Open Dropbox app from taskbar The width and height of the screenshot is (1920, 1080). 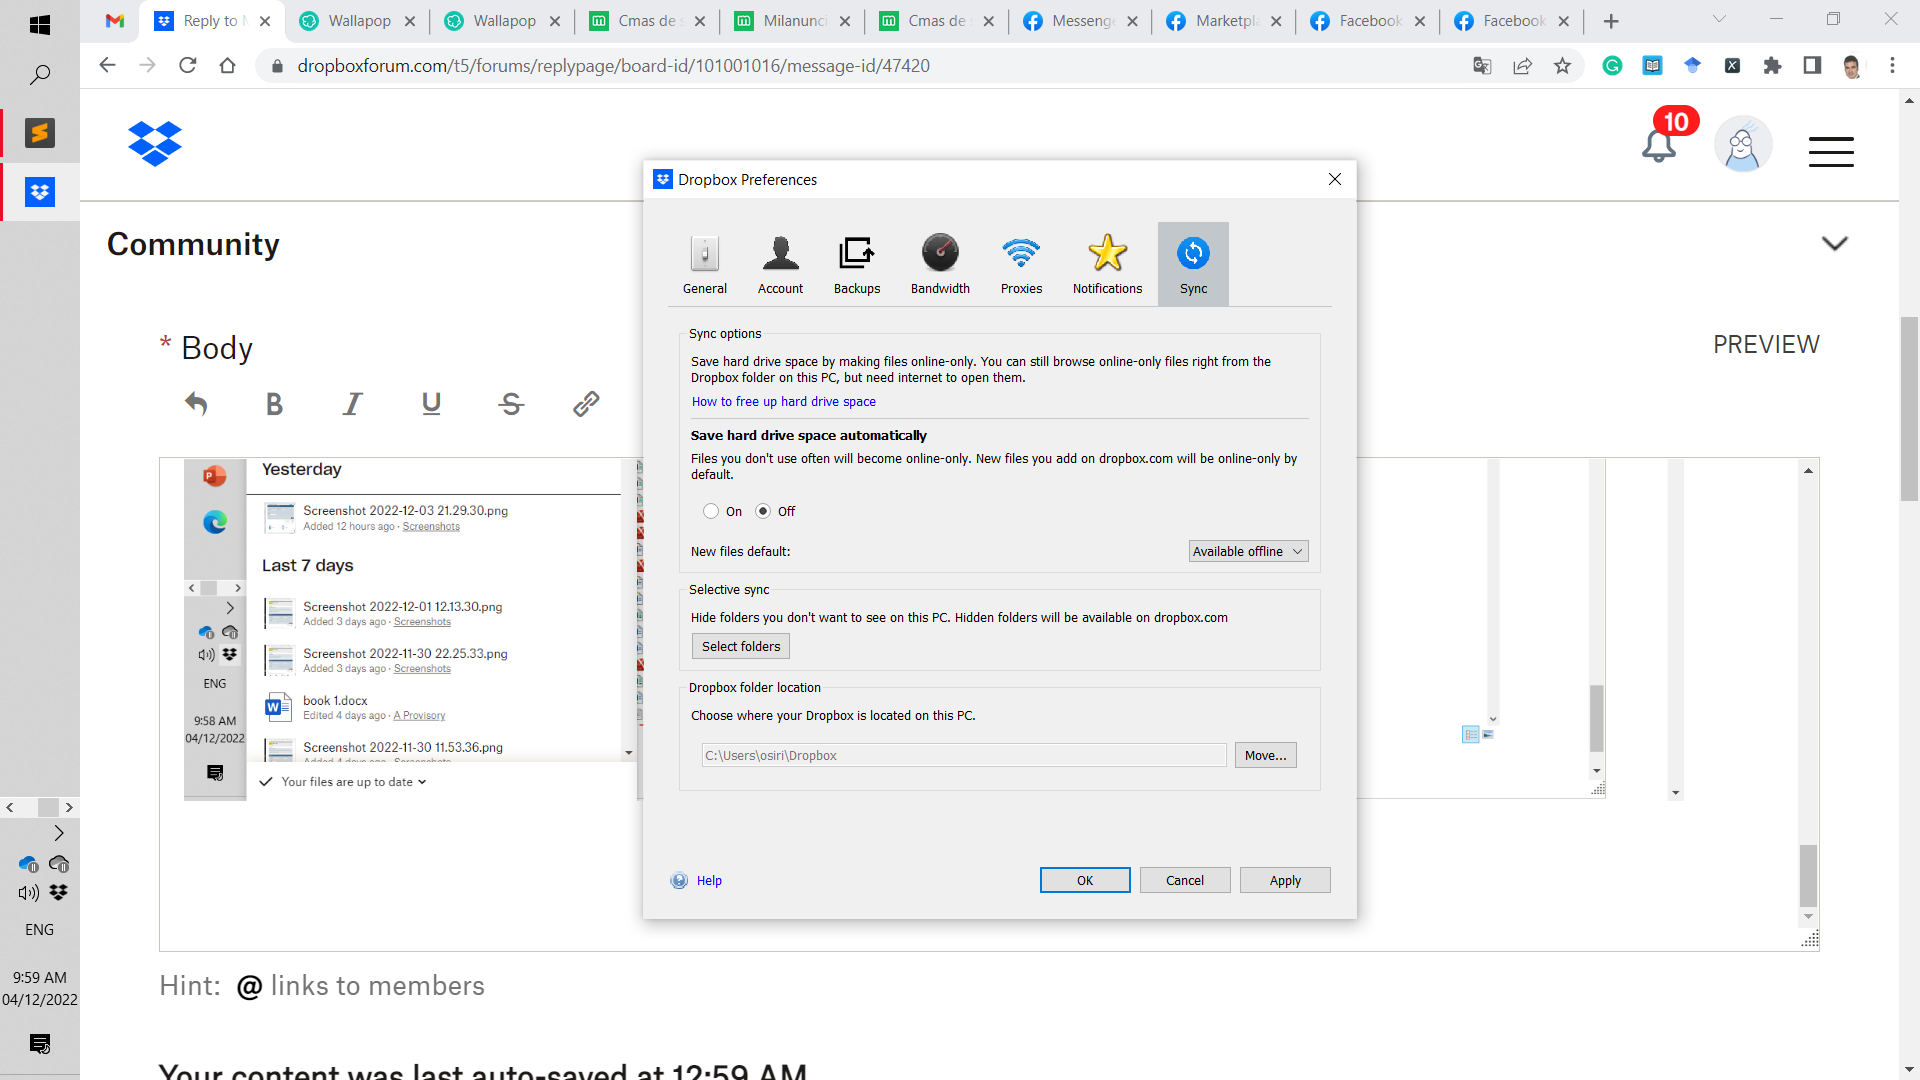40,192
